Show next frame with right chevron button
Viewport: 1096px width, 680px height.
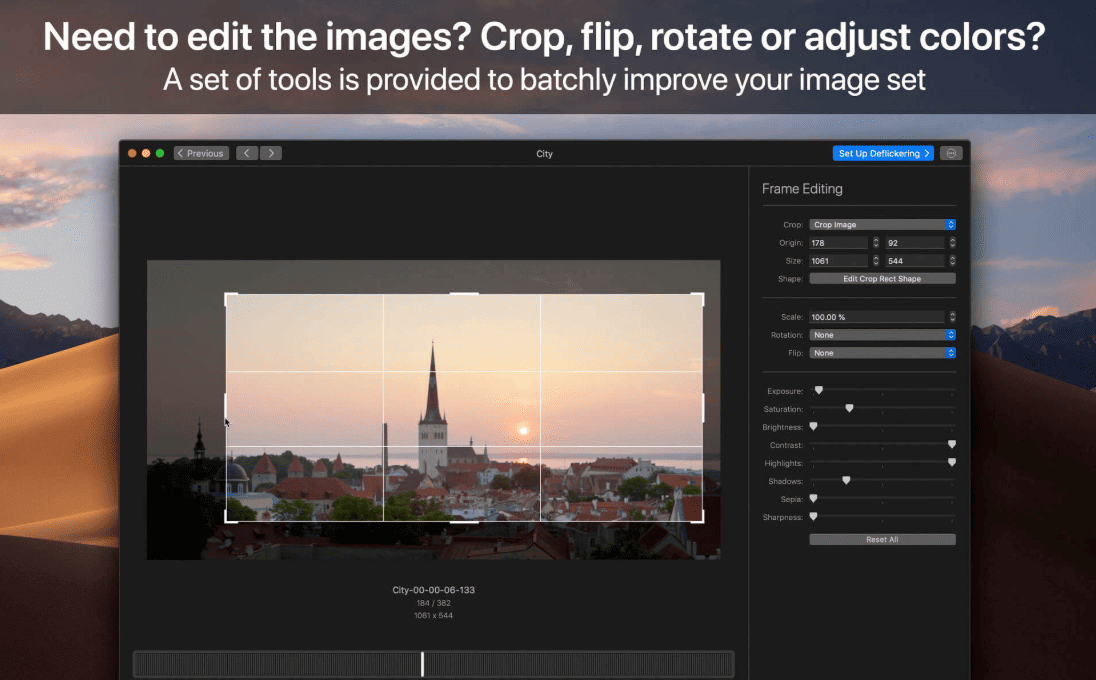pos(271,153)
